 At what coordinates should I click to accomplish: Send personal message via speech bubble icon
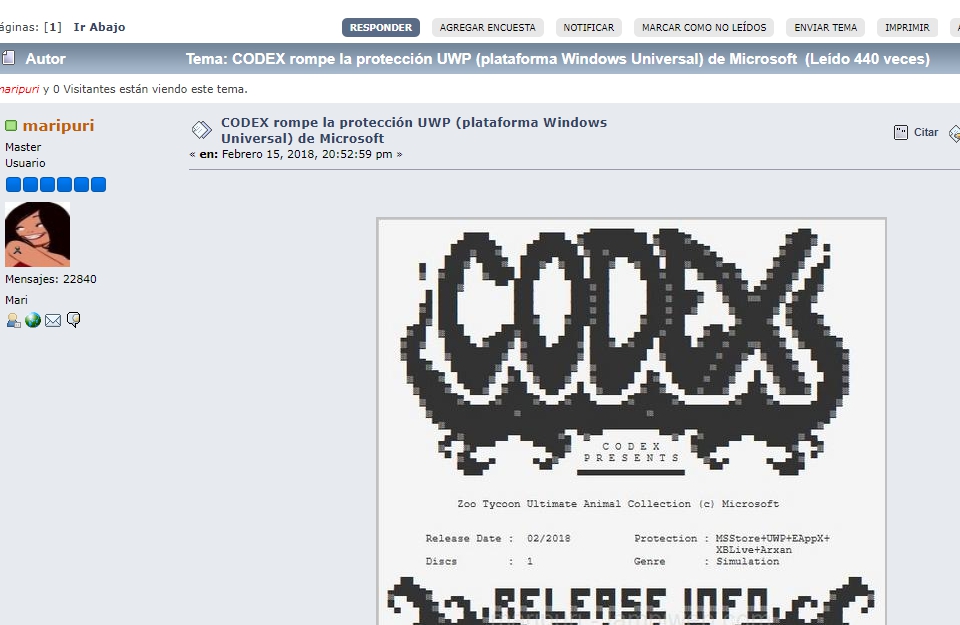(73, 320)
